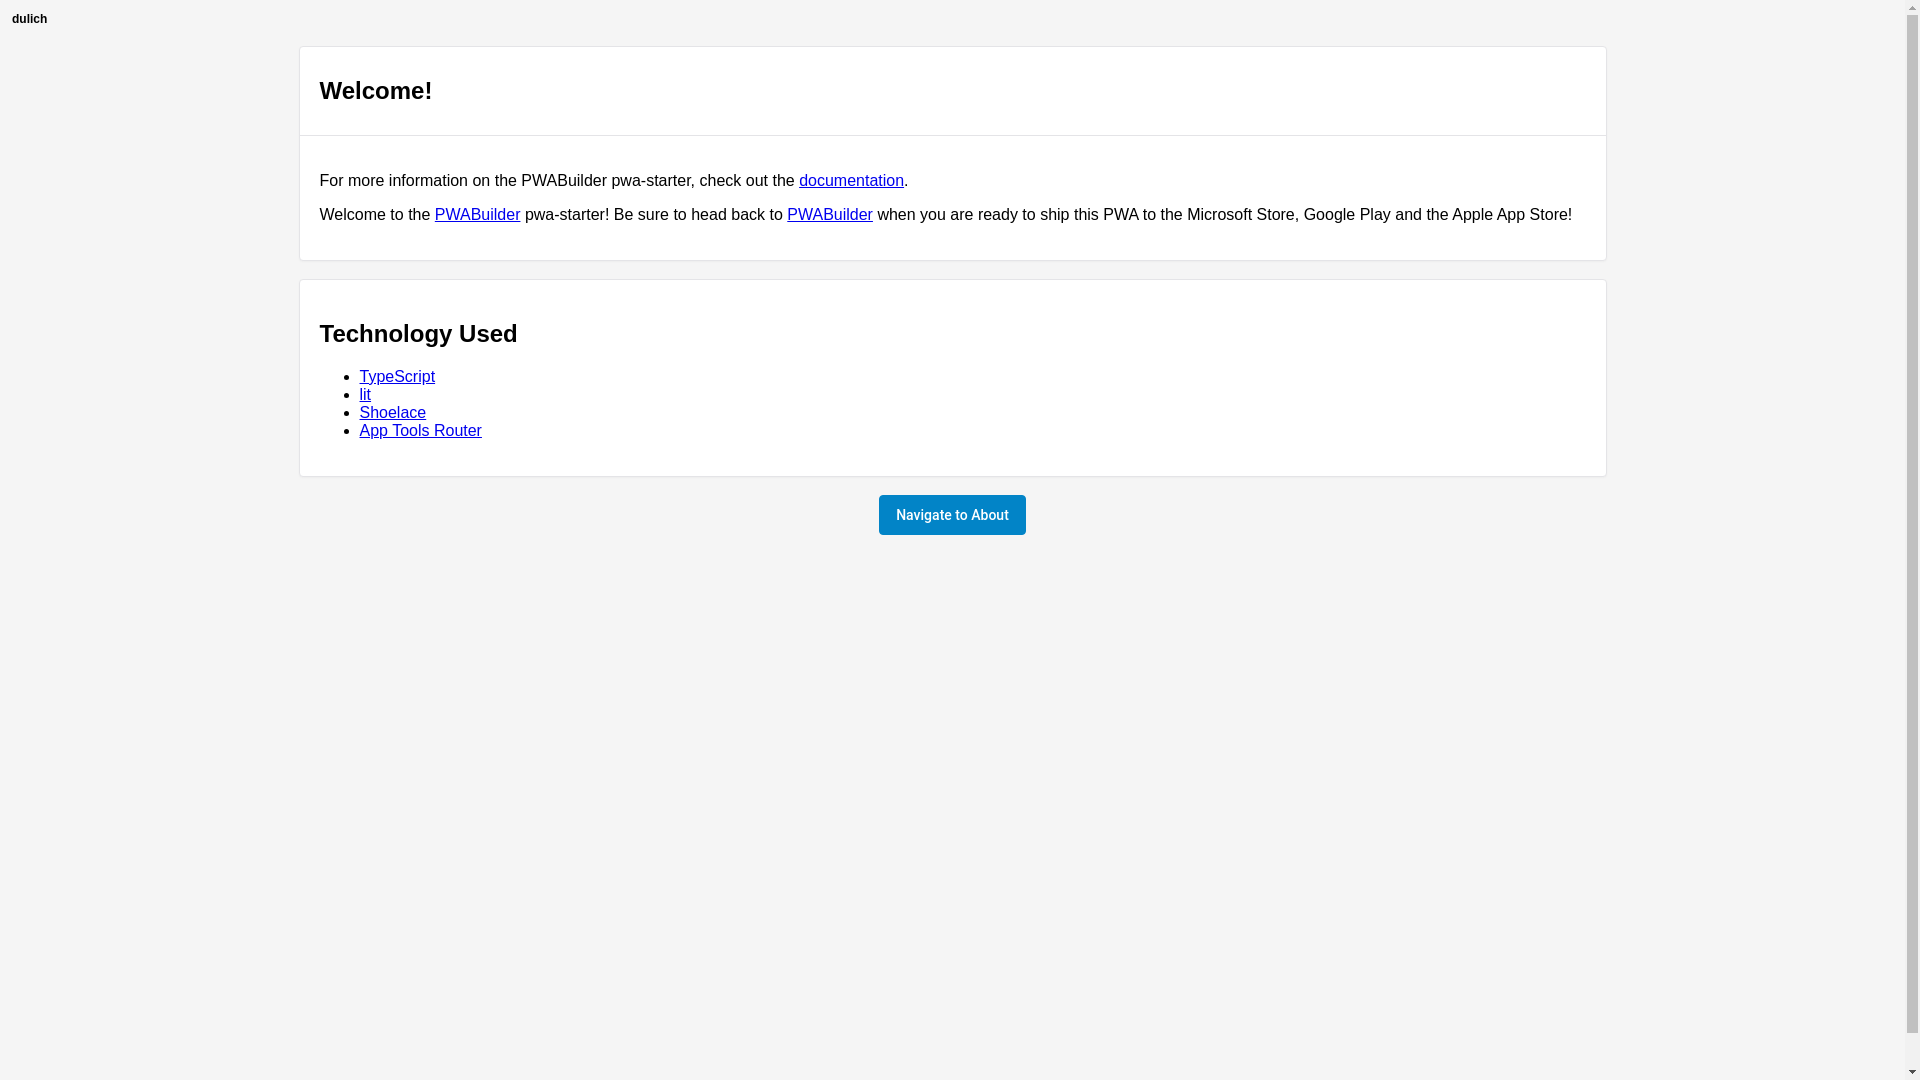
Task: Open the lit link
Action: coord(365,395)
